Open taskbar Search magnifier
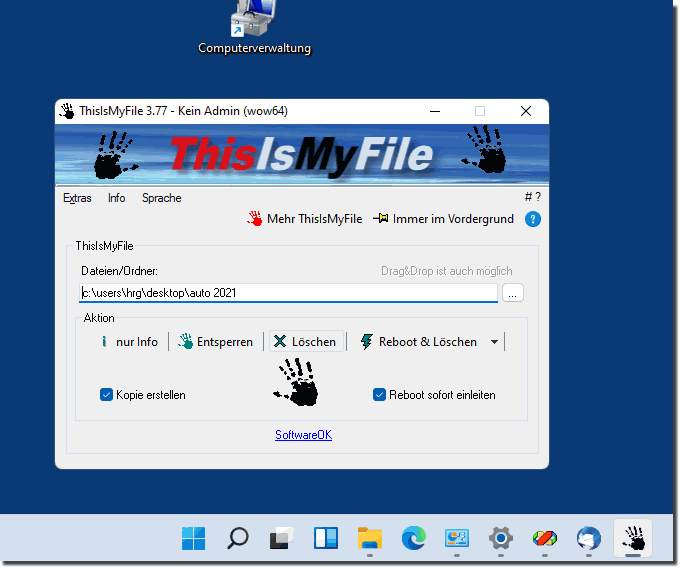Screen dimensions: 680x568 click(x=238, y=539)
